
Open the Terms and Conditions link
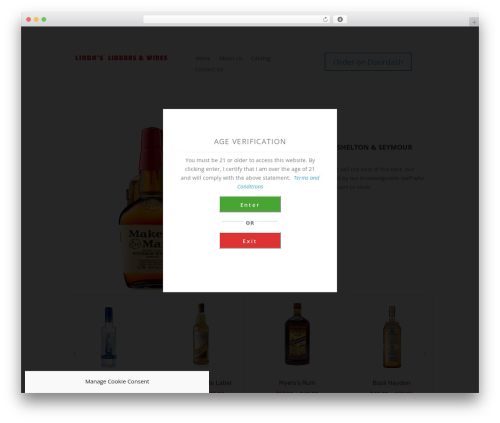(x=278, y=182)
